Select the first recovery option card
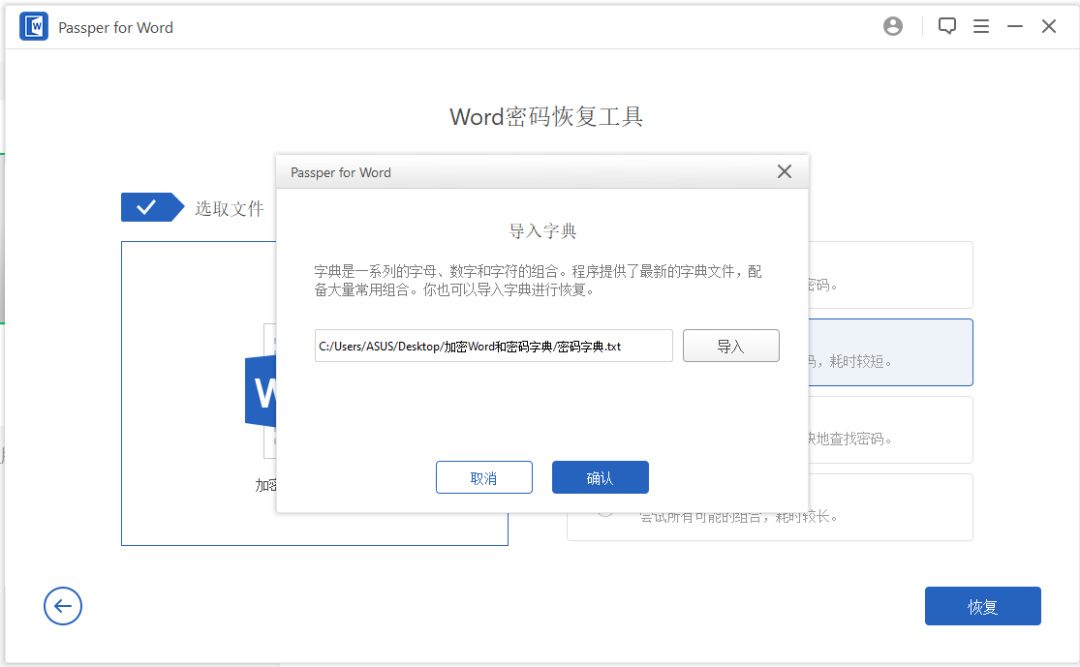 pos(890,275)
